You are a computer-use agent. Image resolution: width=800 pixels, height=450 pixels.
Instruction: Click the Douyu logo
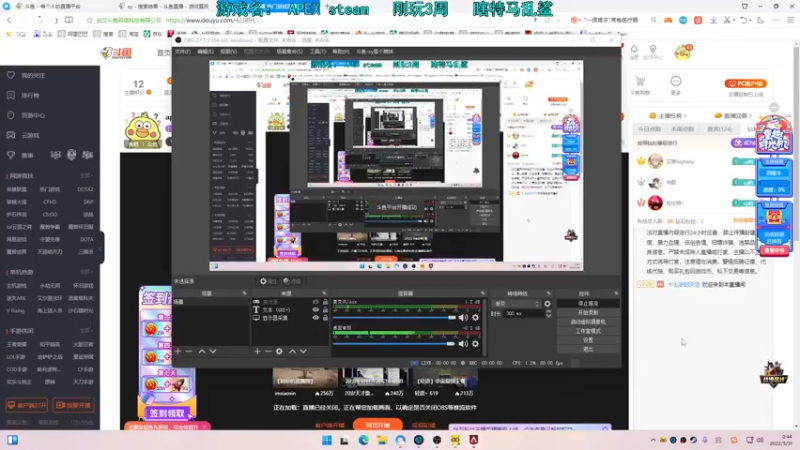point(116,53)
